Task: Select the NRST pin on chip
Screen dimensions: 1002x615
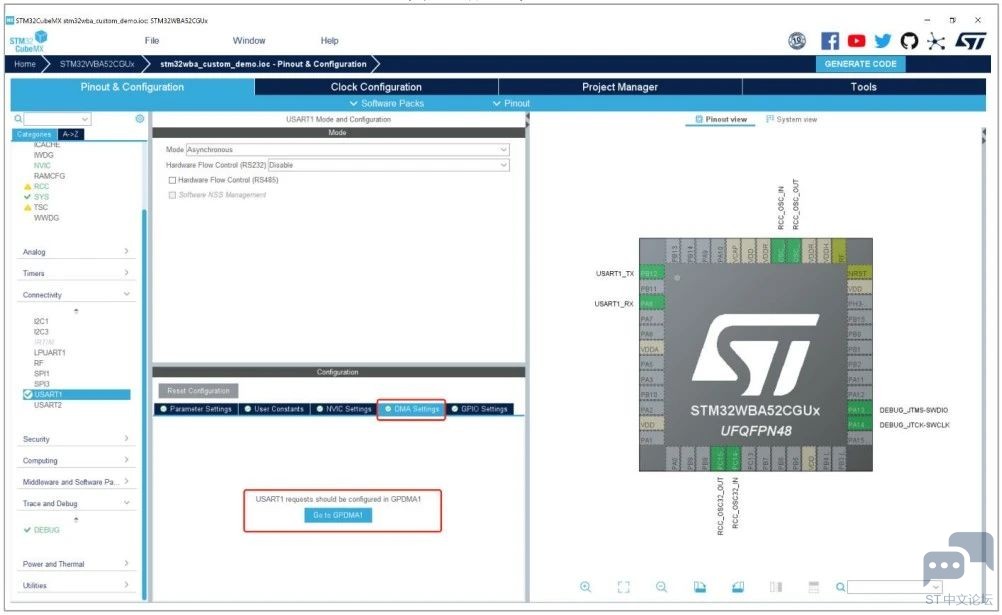Action: click(859, 273)
